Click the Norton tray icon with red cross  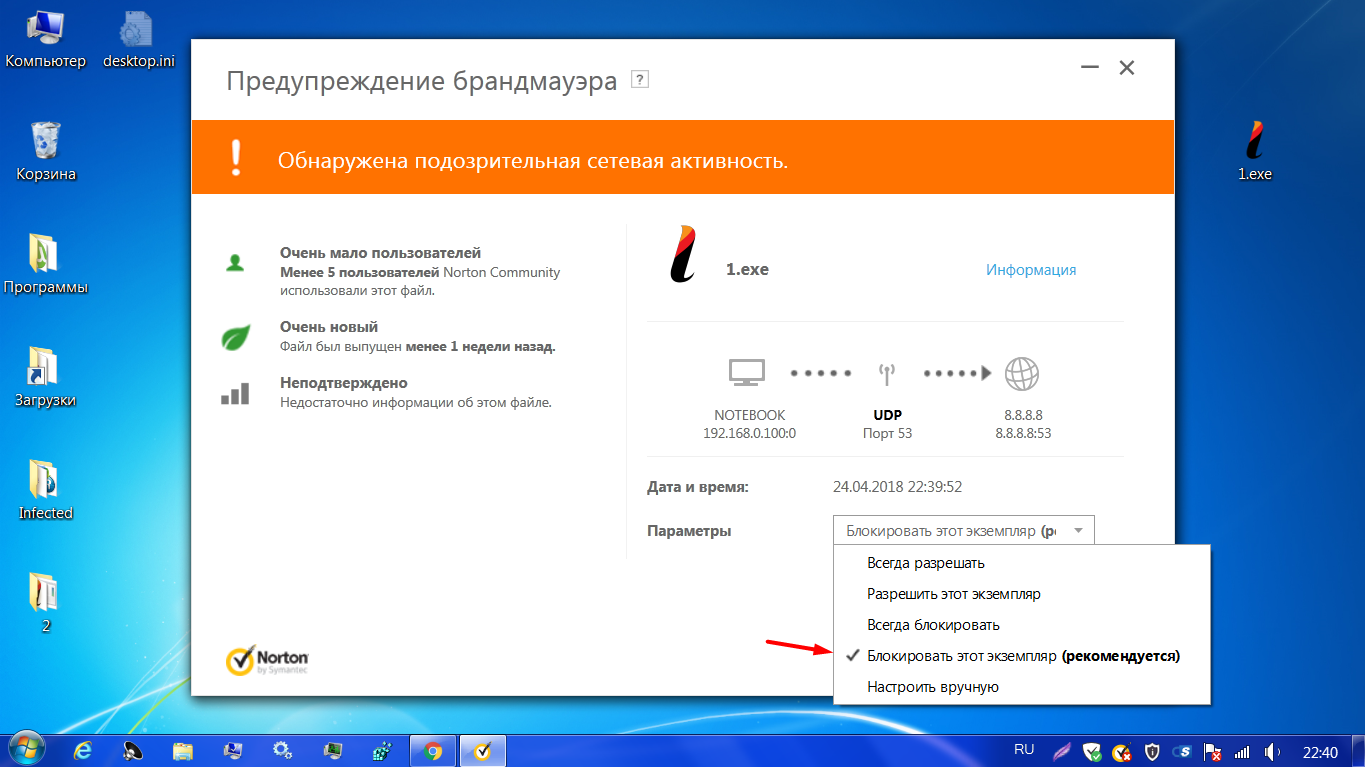point(1122,751)
